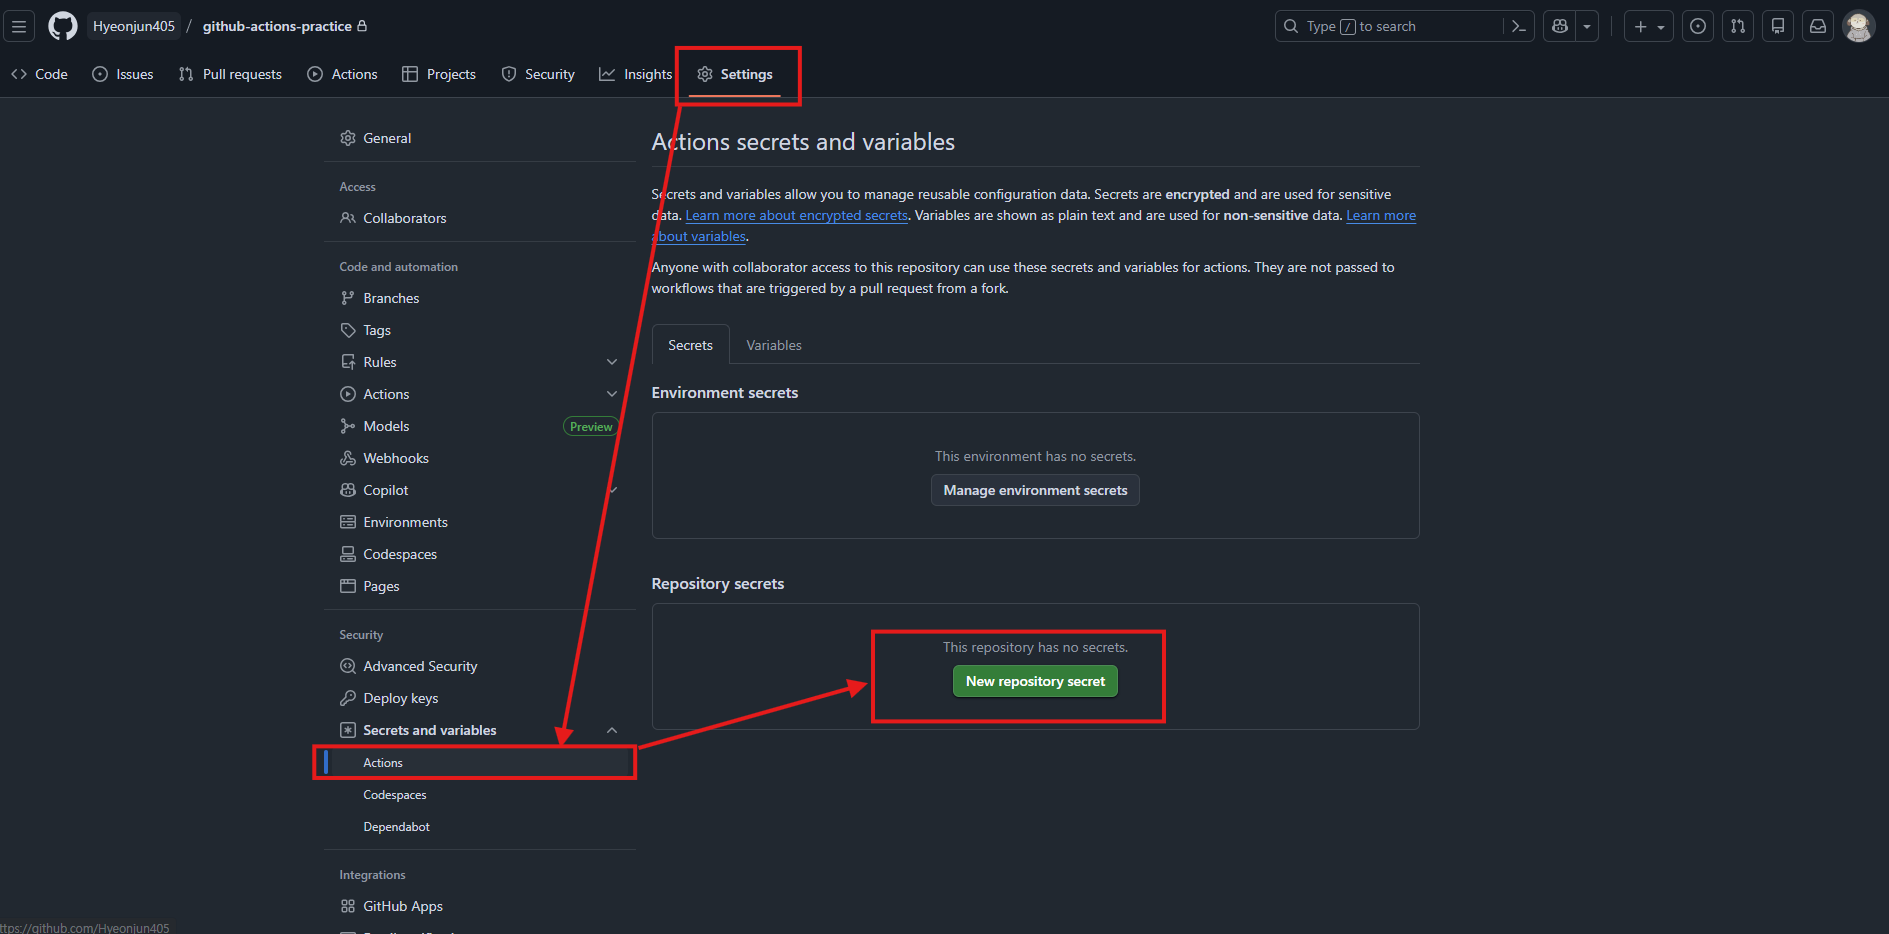This screenshot has height=934, width=1889.
Task: Open the command palette icon
Action: (x=1518, y=26)
